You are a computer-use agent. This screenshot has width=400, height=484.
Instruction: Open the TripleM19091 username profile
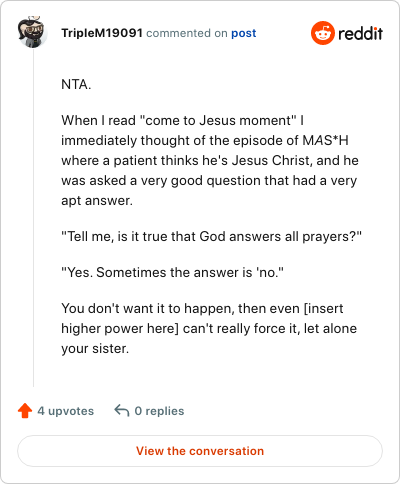102,33
